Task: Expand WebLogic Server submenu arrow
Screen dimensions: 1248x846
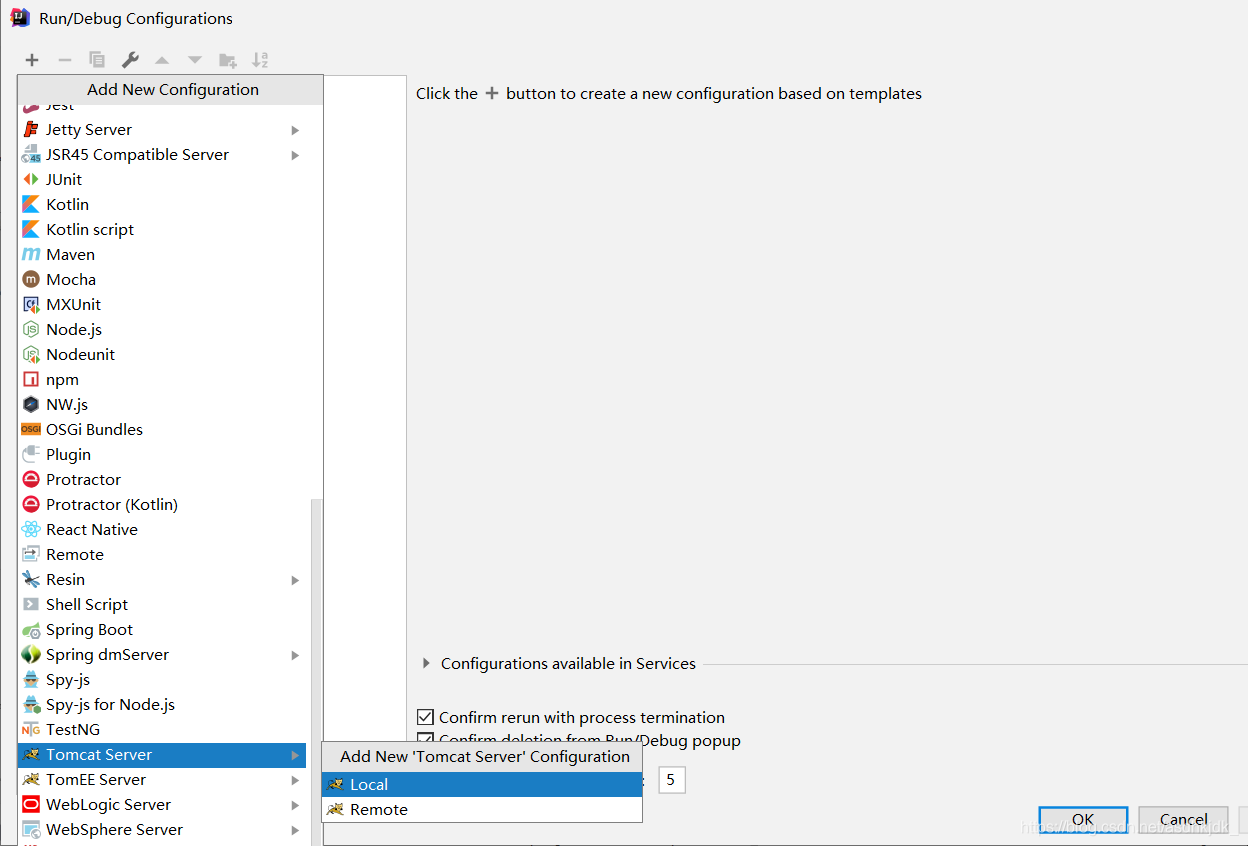Action: point(295,805)
